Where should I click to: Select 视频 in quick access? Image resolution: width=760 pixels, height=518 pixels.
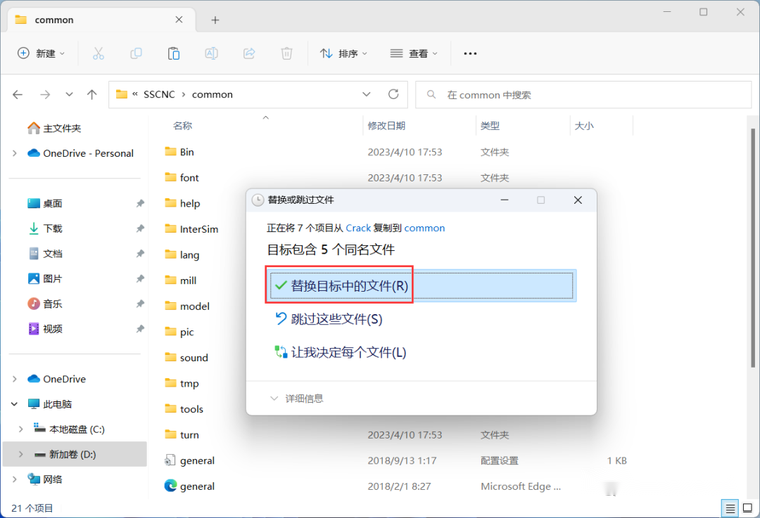coord(45,329)
